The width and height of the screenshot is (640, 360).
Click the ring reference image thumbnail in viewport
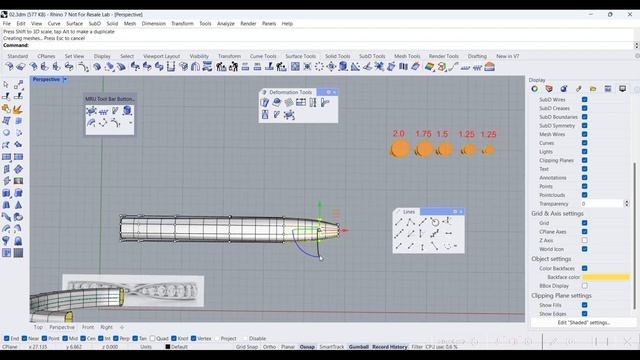pyautogui.click(x=133, y=291)
